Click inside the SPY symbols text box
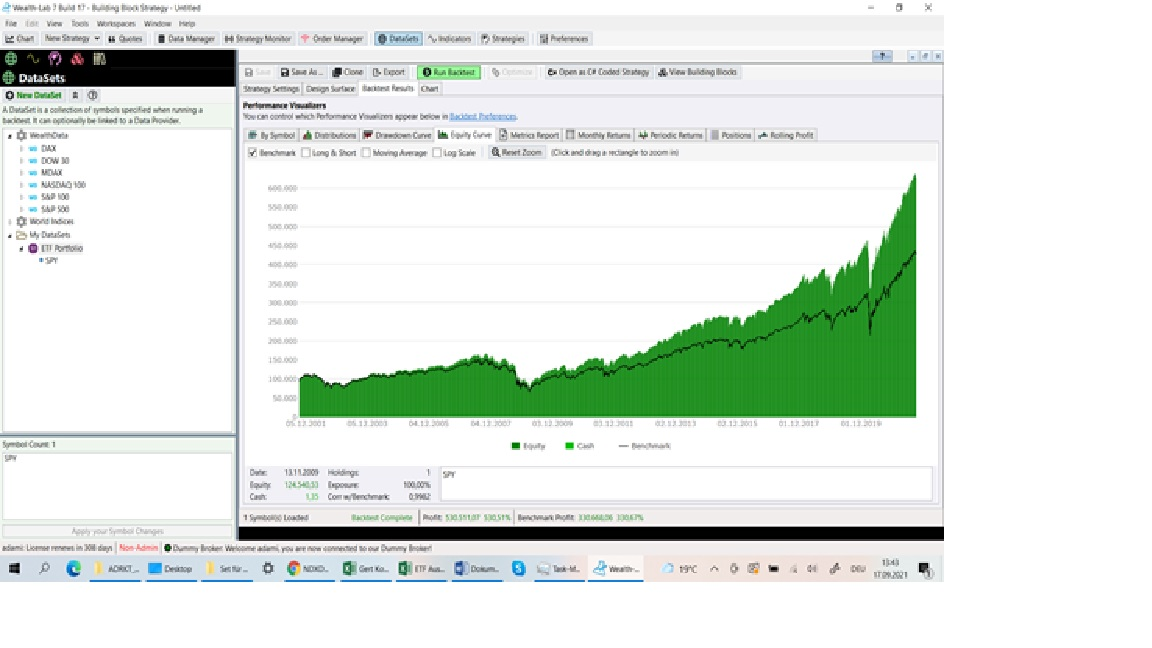This screenshot has width=1152, height=648. 117,488
